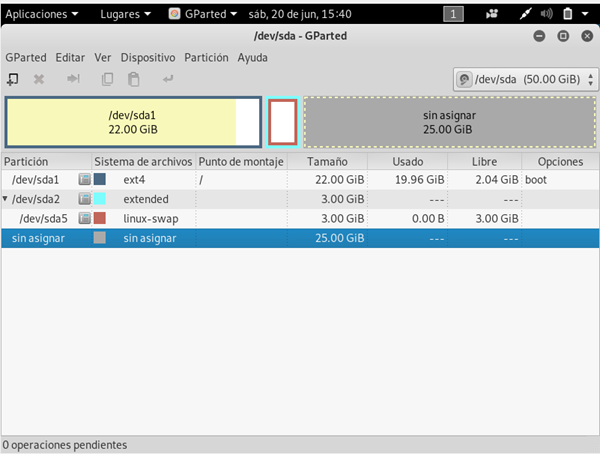
Task: Click workspace indicator 1
Action: pyautogui.click(x=453, y=14)
